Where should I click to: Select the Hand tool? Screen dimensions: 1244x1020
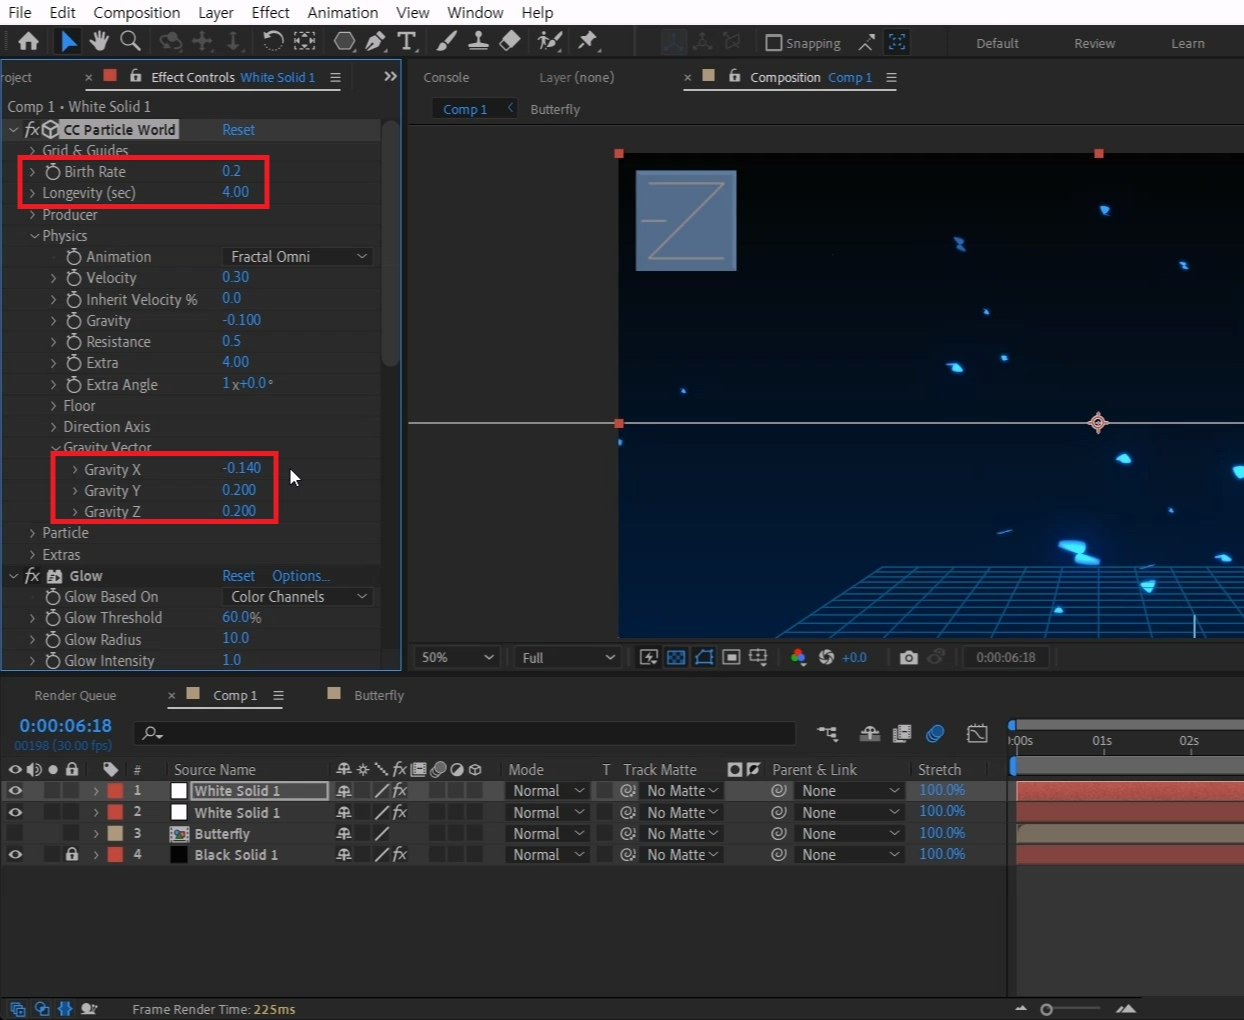pyautogui.click(x=99, y=41)
